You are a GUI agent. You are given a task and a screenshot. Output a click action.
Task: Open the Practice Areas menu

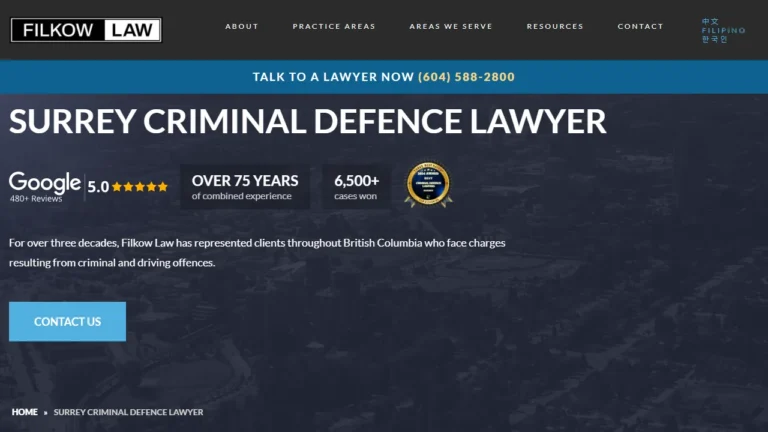click(x=334, y=26)
